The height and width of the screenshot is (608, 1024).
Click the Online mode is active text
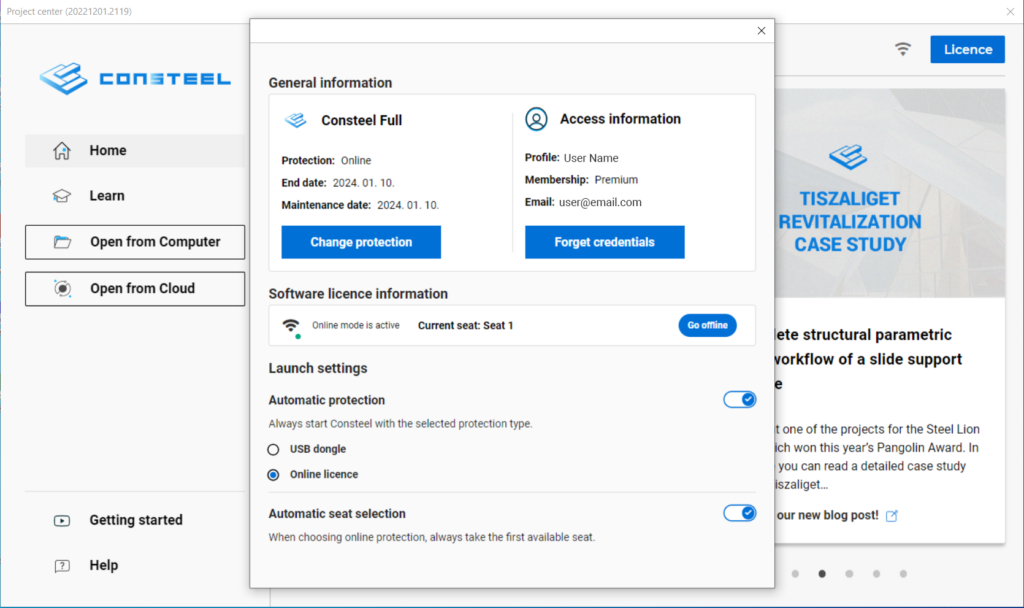pyautogui.click(x=355, y=325)
